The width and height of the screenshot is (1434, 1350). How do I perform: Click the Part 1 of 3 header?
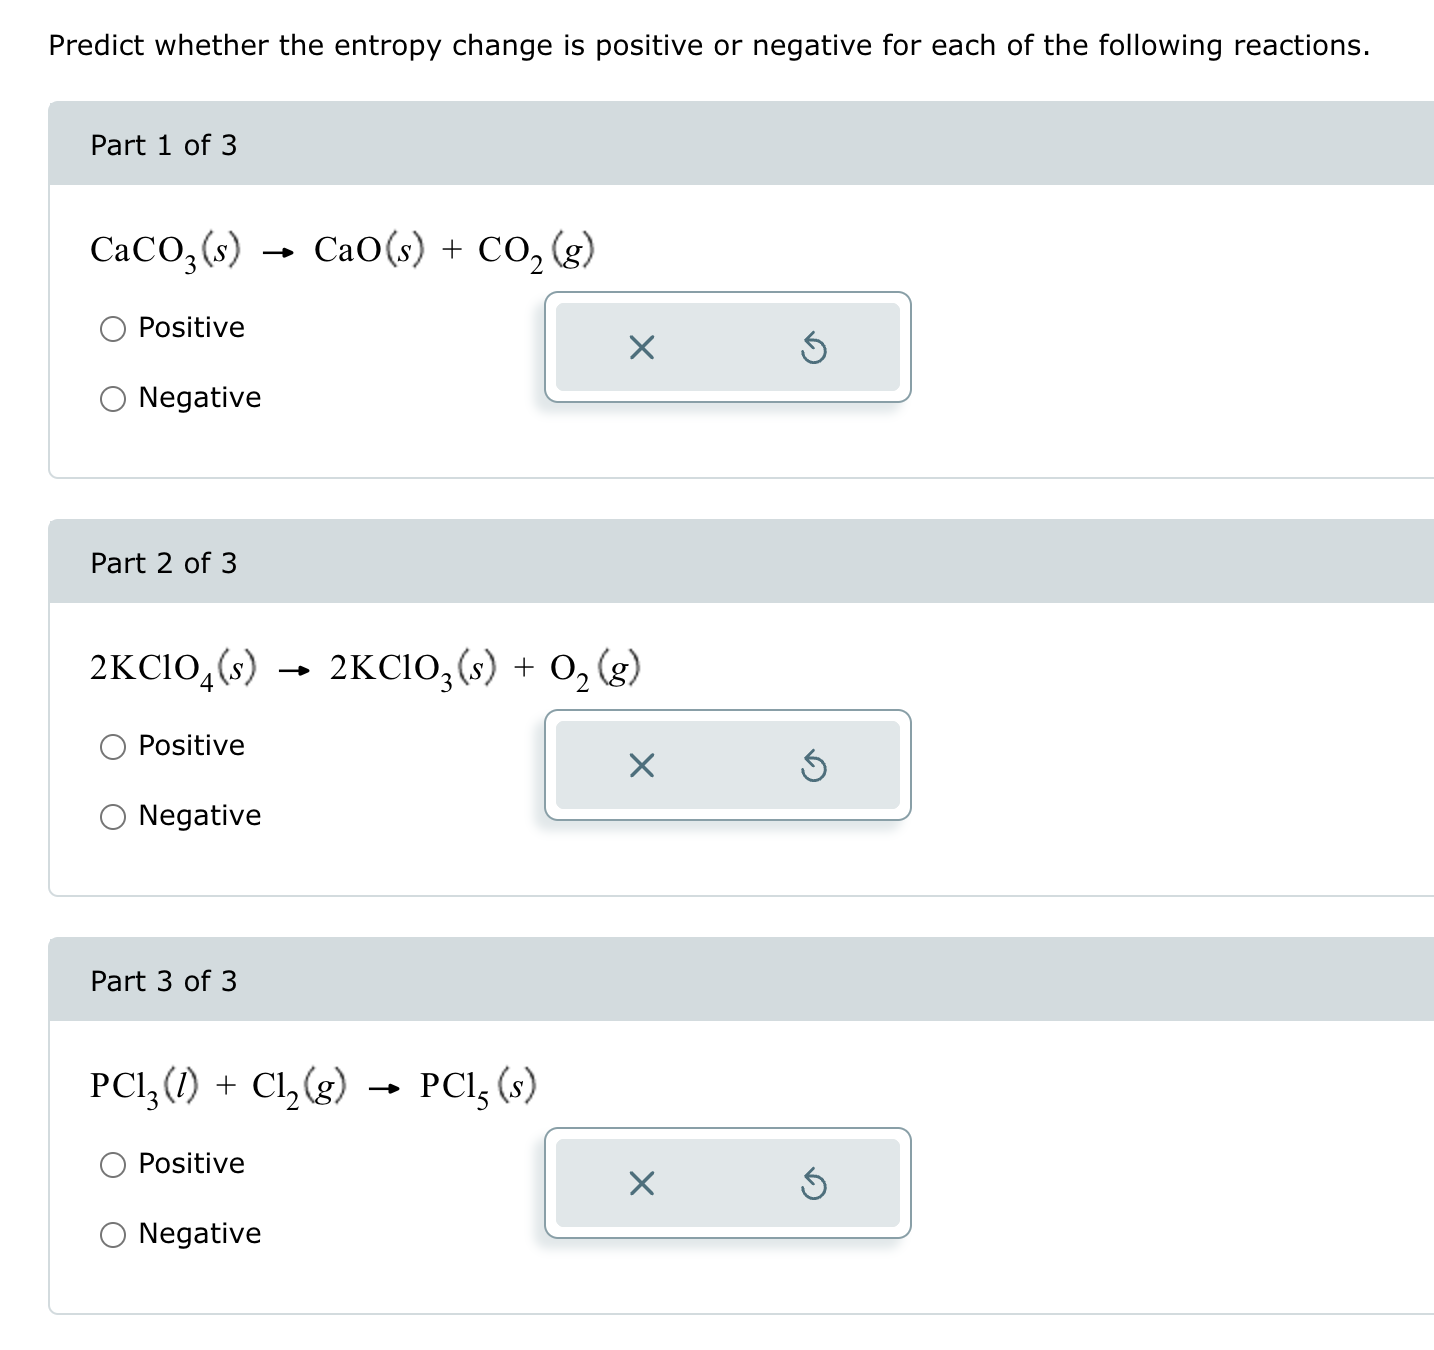pos(163,145)
